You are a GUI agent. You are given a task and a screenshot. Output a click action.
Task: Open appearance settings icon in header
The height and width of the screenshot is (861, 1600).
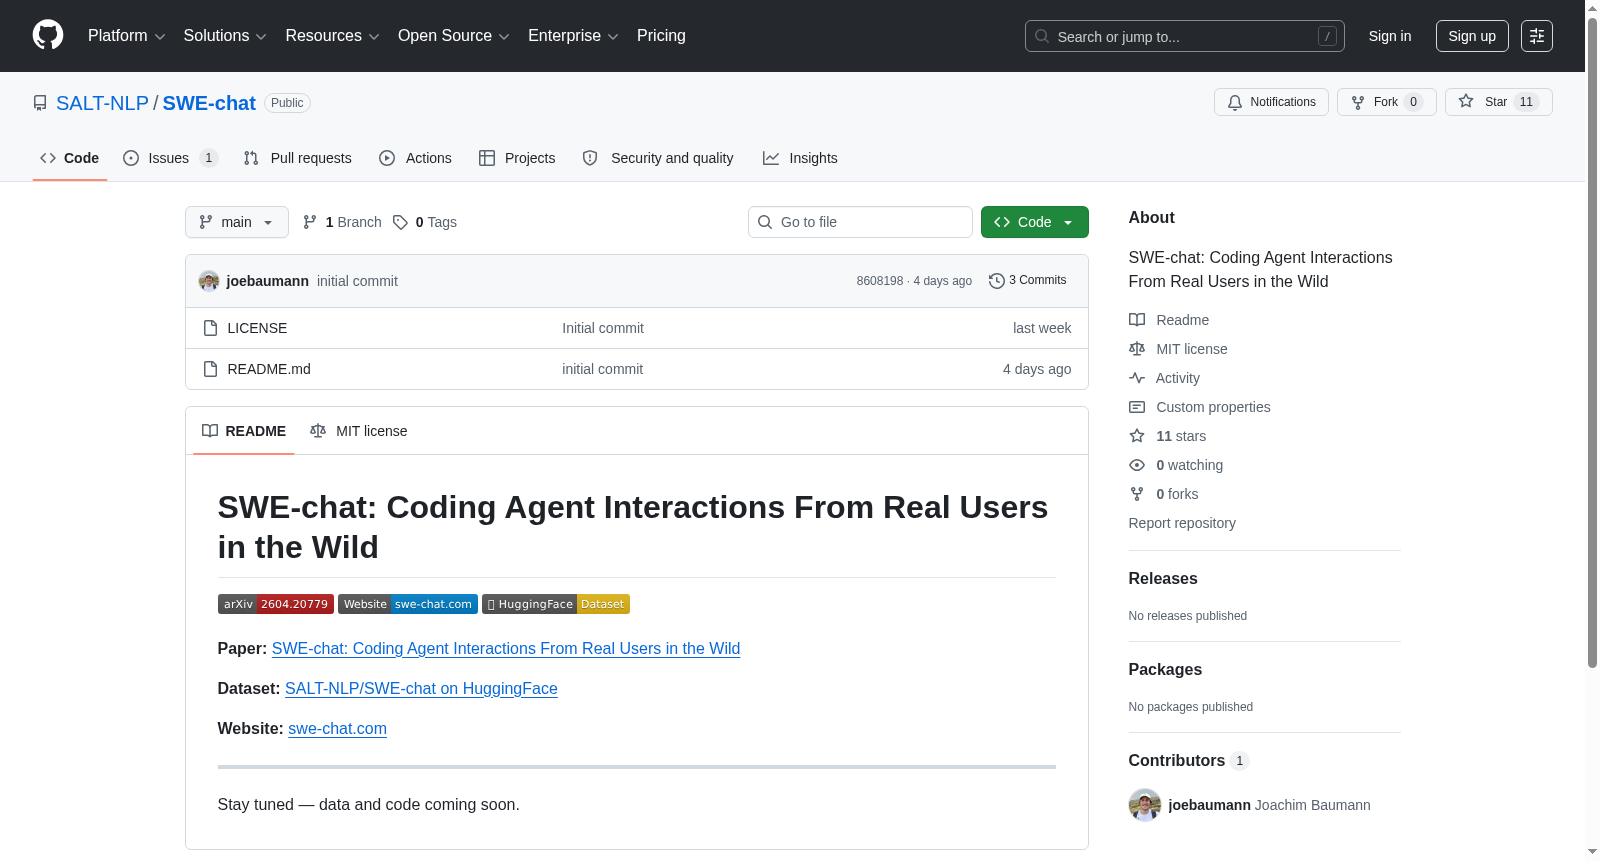[1537, 36]
